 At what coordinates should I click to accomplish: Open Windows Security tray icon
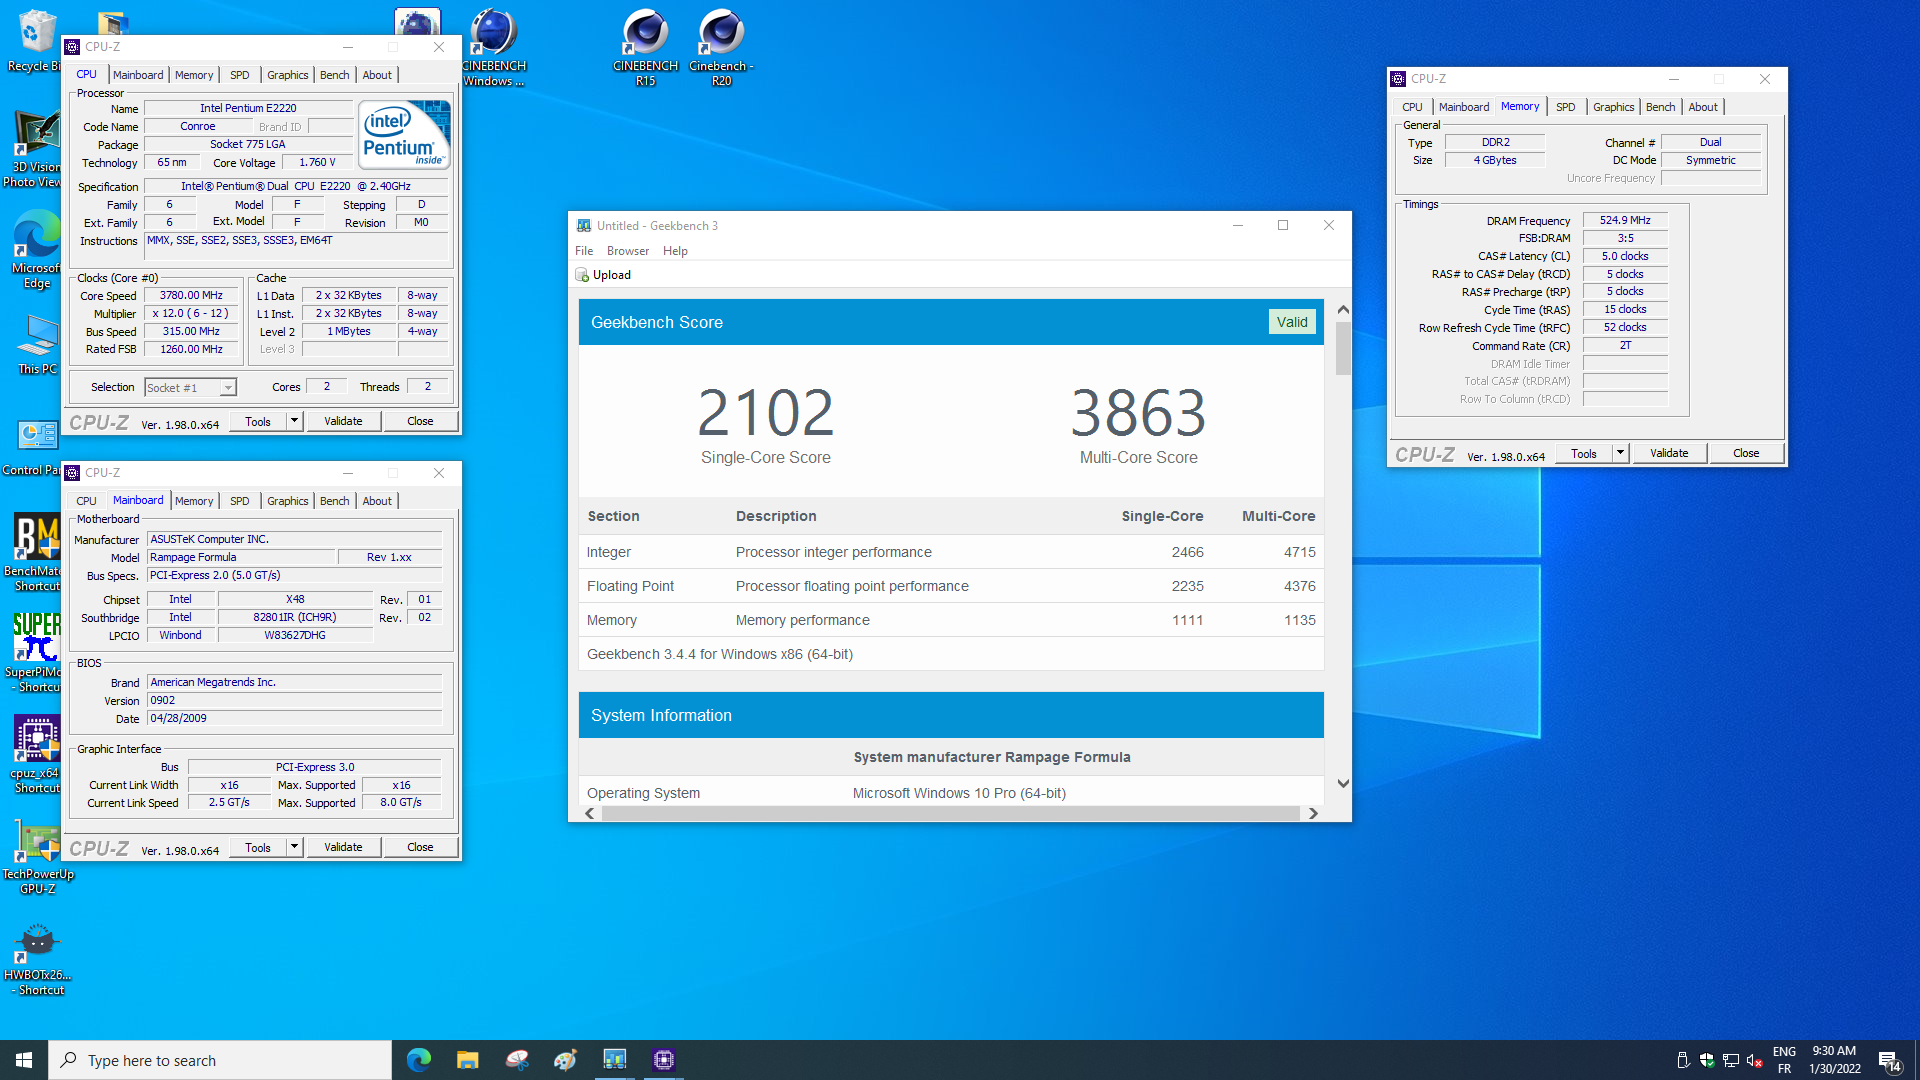pyautogui.click(x=1707, y=1060)
